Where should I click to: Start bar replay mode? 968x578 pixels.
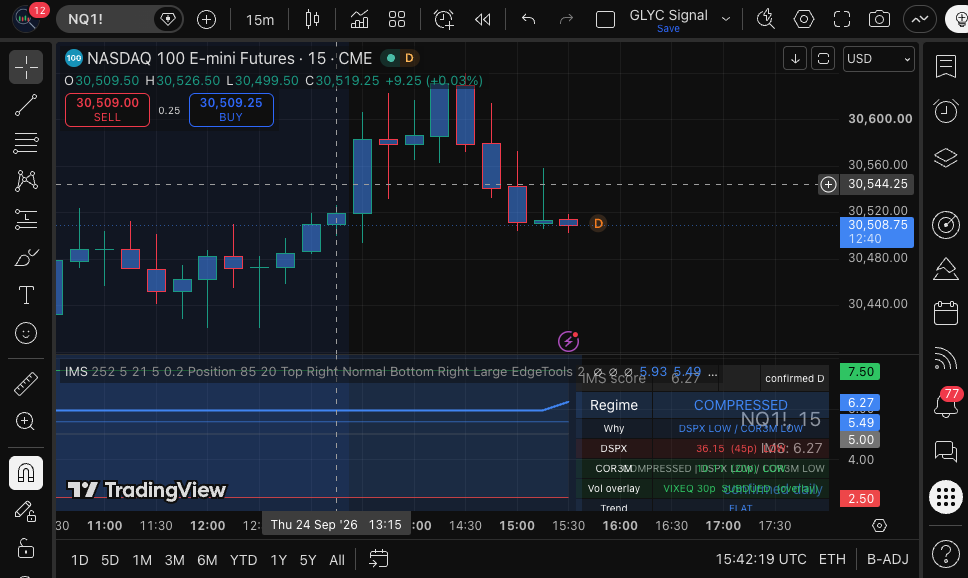click(483, 20)
